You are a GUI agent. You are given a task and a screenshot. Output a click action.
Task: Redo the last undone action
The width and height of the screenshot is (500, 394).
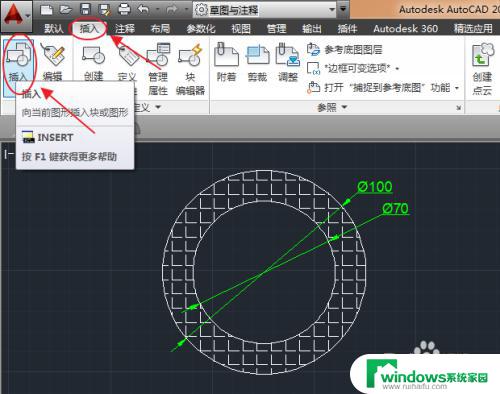coord(171,10)
